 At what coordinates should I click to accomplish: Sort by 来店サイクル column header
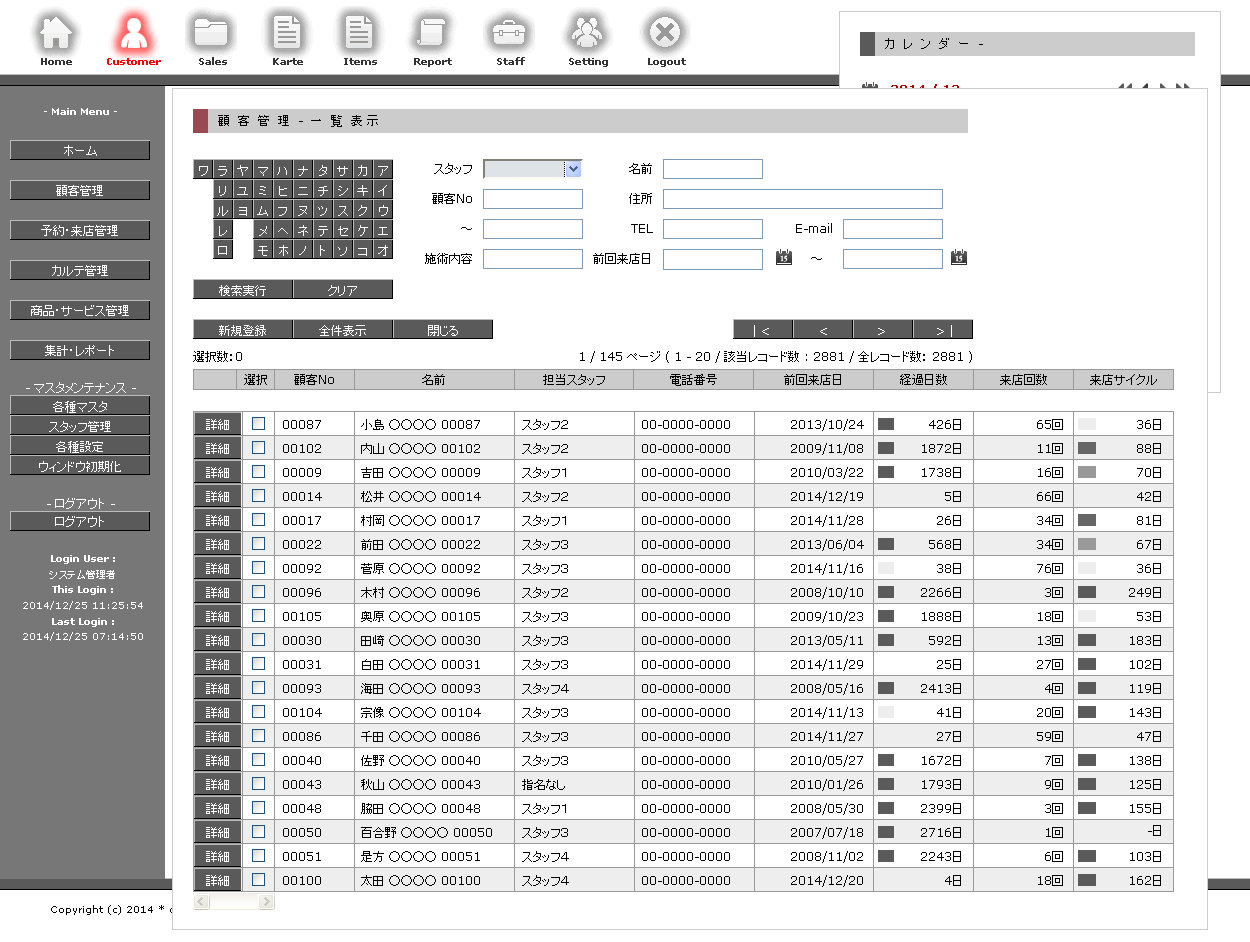(x=1123, y=380)
